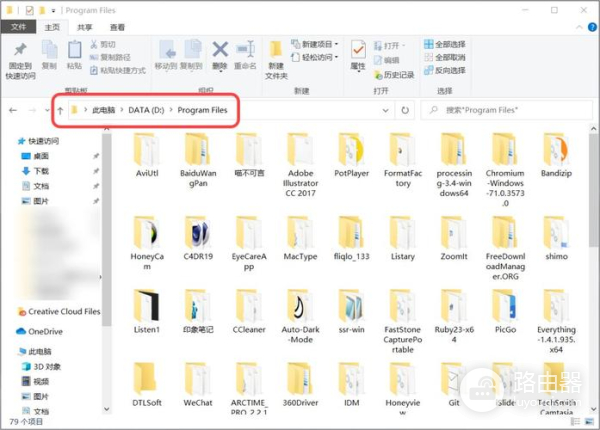This screenshot has height=430, width=600.
Task: Click Cut (剪切) scissors icon
Action: 103,44
